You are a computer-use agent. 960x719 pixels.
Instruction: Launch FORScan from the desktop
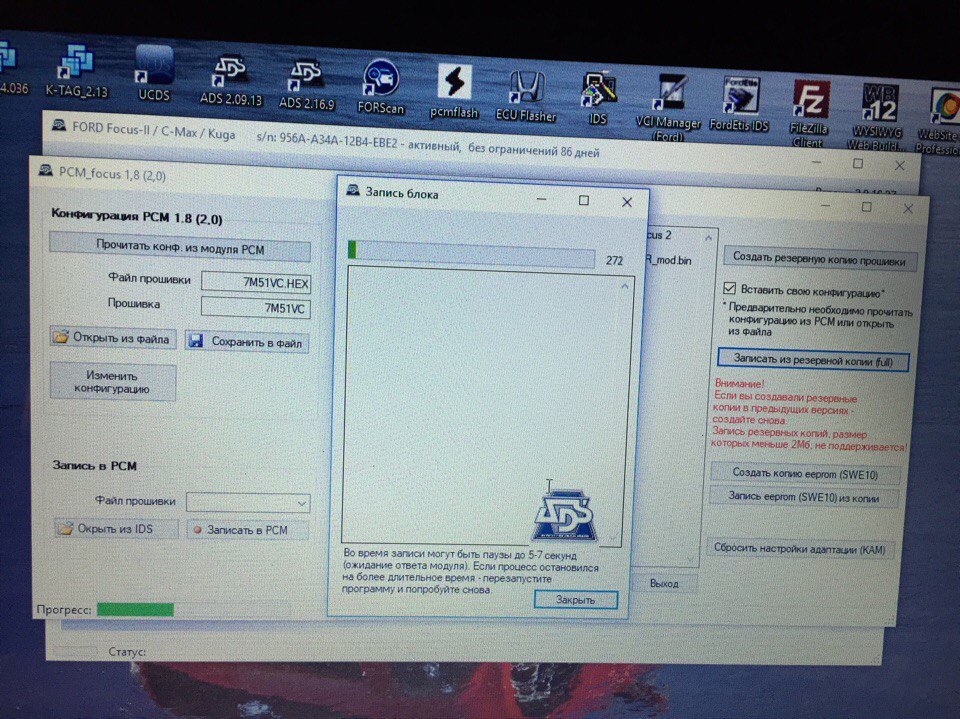[x=380, y=86]
